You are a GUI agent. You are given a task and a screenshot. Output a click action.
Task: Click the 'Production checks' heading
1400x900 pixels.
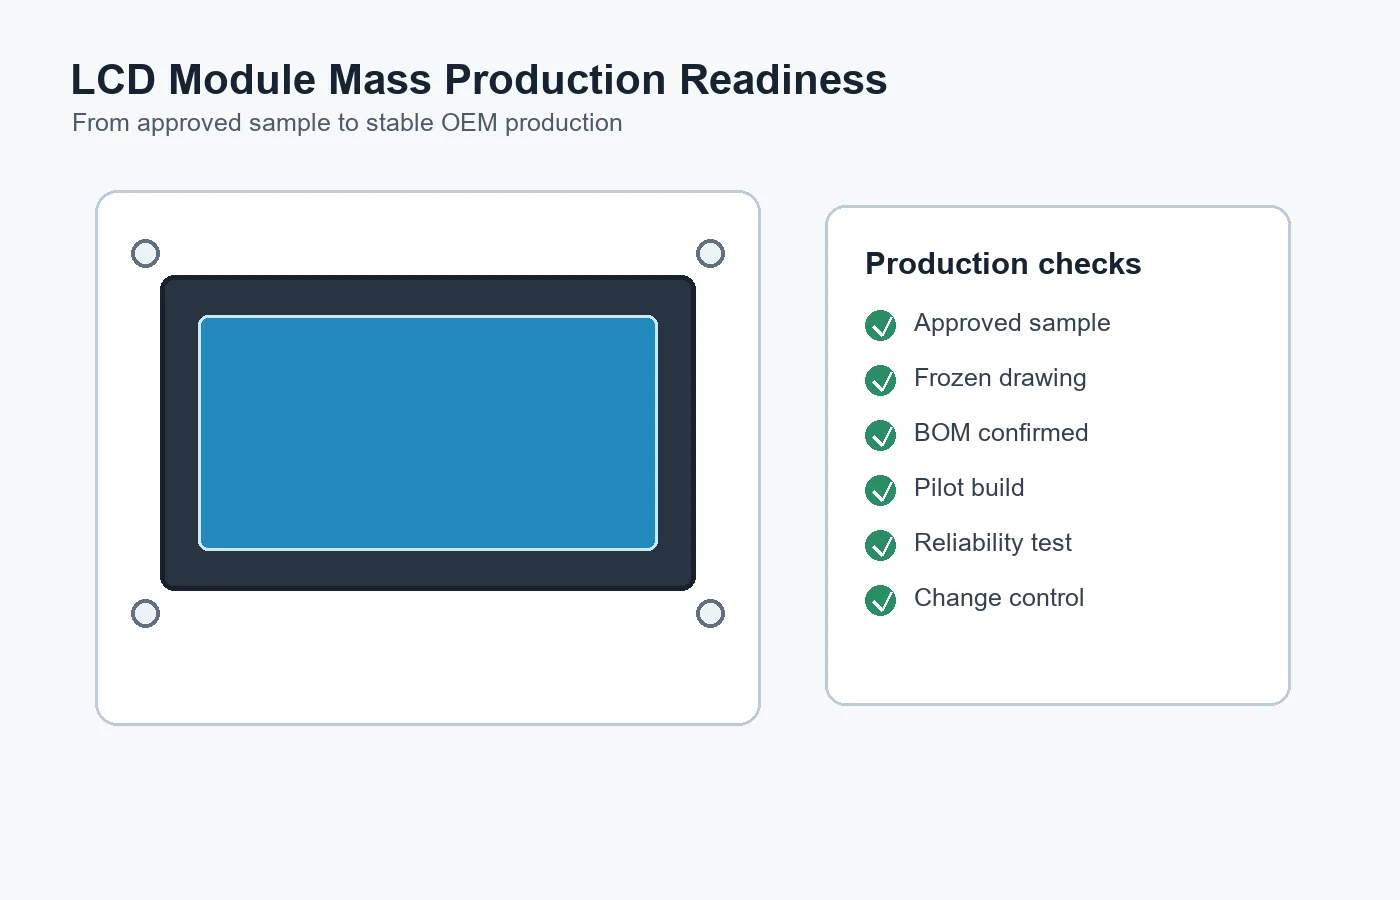click(1003, 264)
